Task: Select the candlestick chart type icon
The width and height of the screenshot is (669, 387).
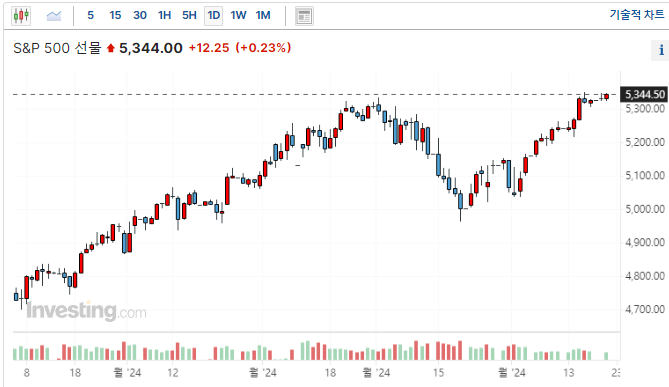Action: pos(21,16)
